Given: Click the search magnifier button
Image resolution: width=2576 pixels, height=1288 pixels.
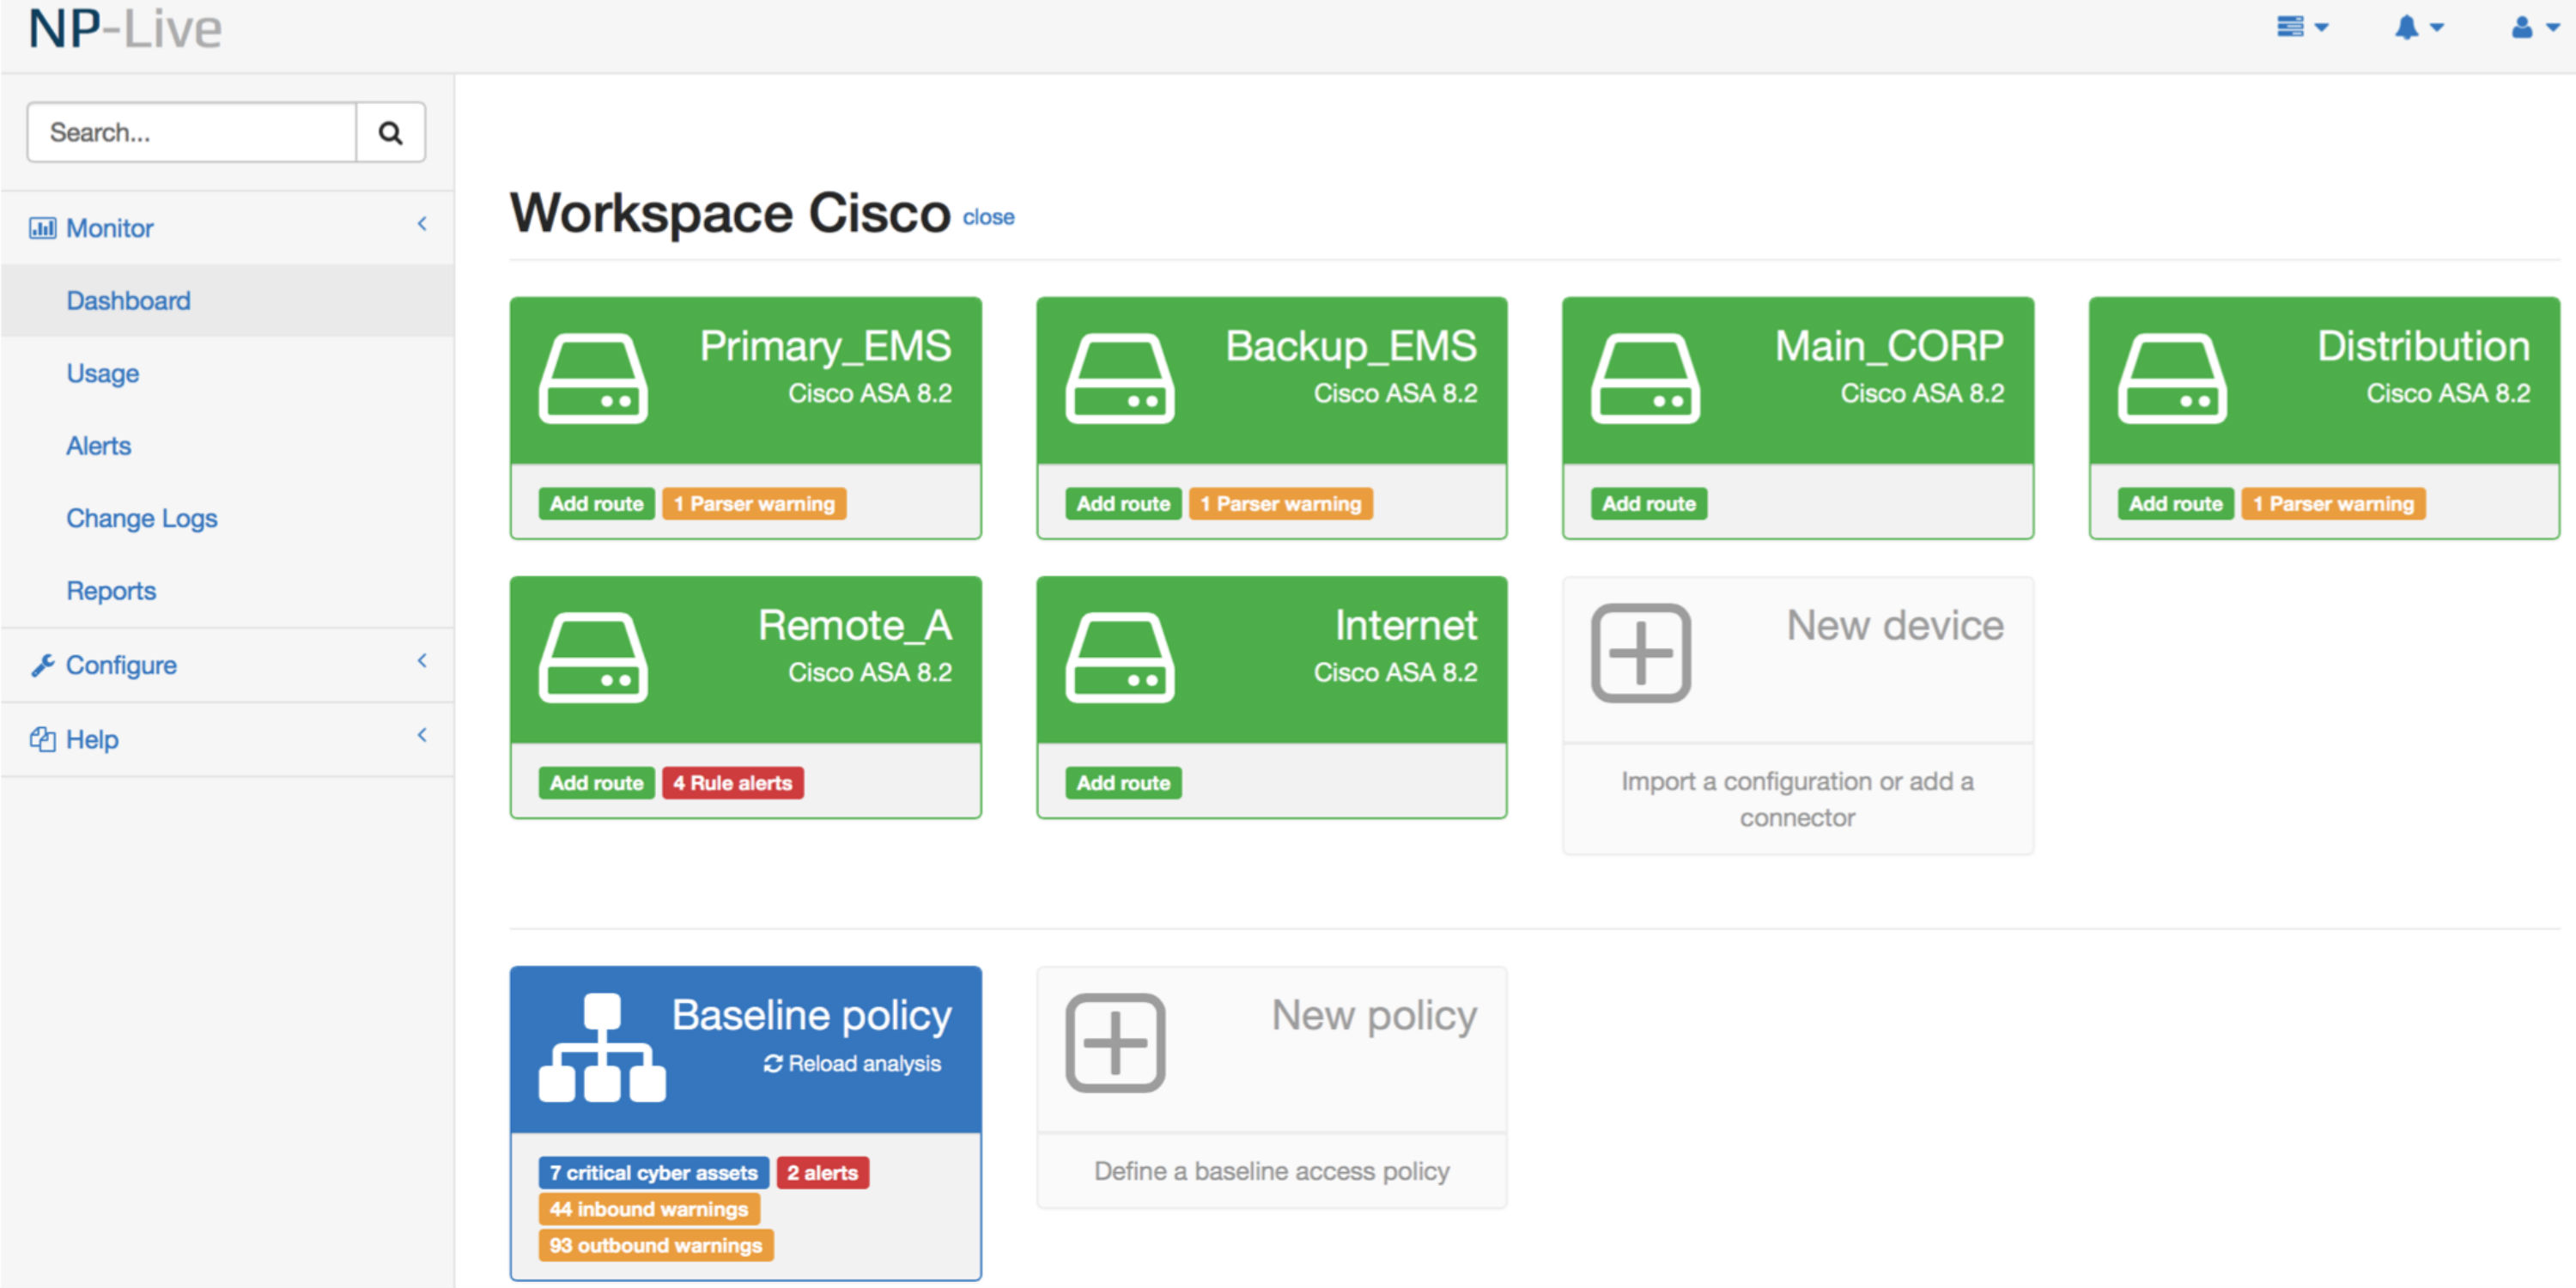Looking at the screenshot, I should pyautogui.click(x=390, y=132).
